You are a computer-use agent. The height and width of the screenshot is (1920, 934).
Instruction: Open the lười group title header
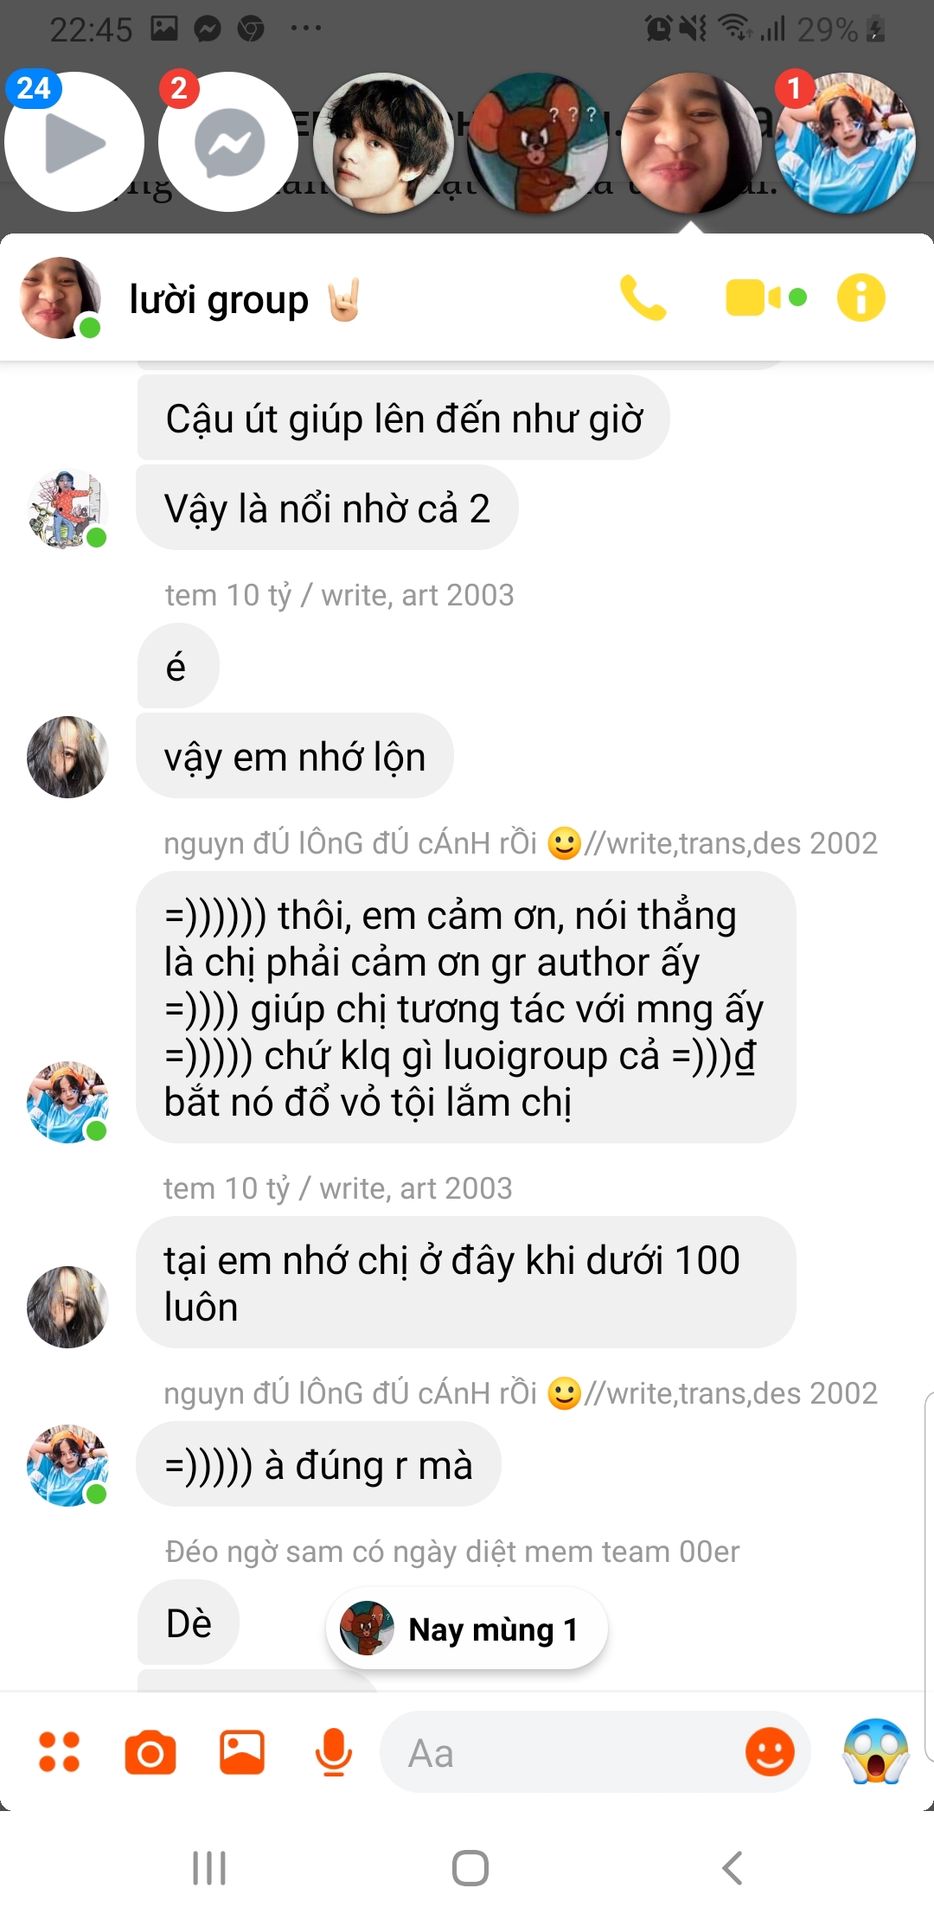pos(219,299)
